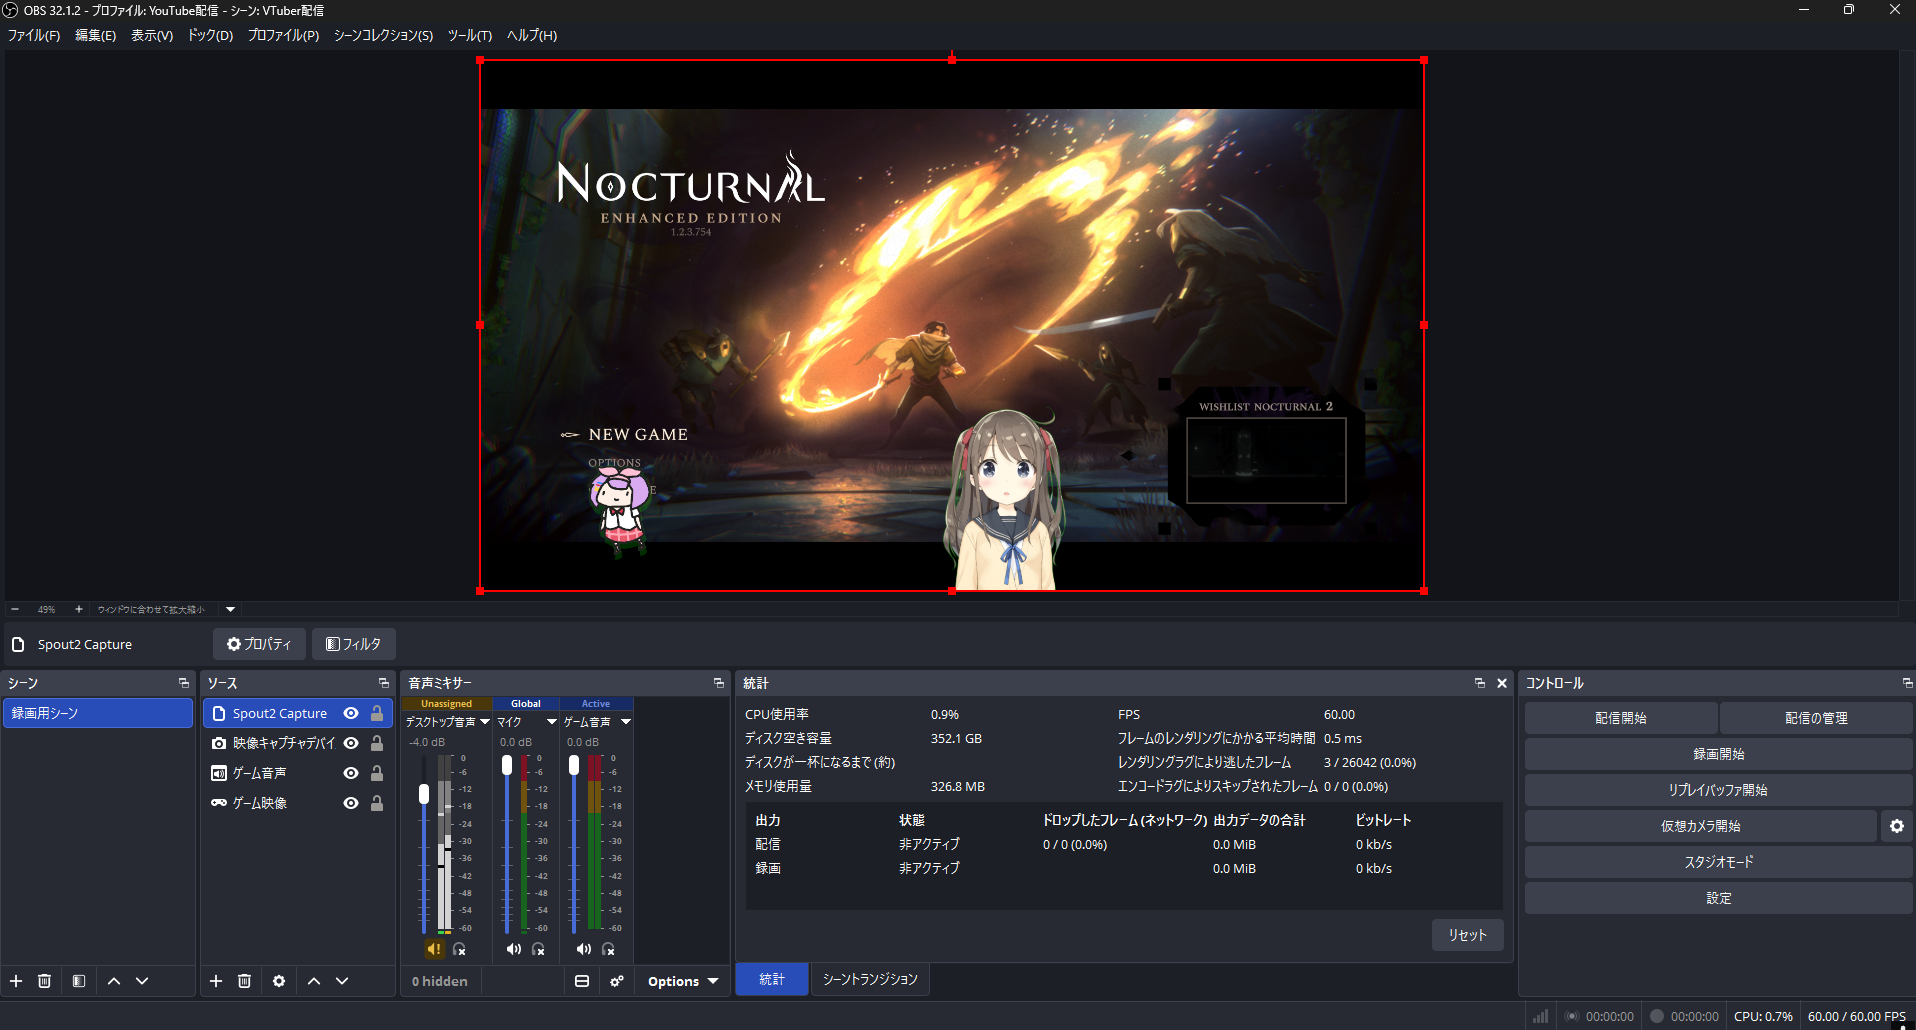
Task: Open the ファイル(F) menu
Action: click(x=34, y=35)
